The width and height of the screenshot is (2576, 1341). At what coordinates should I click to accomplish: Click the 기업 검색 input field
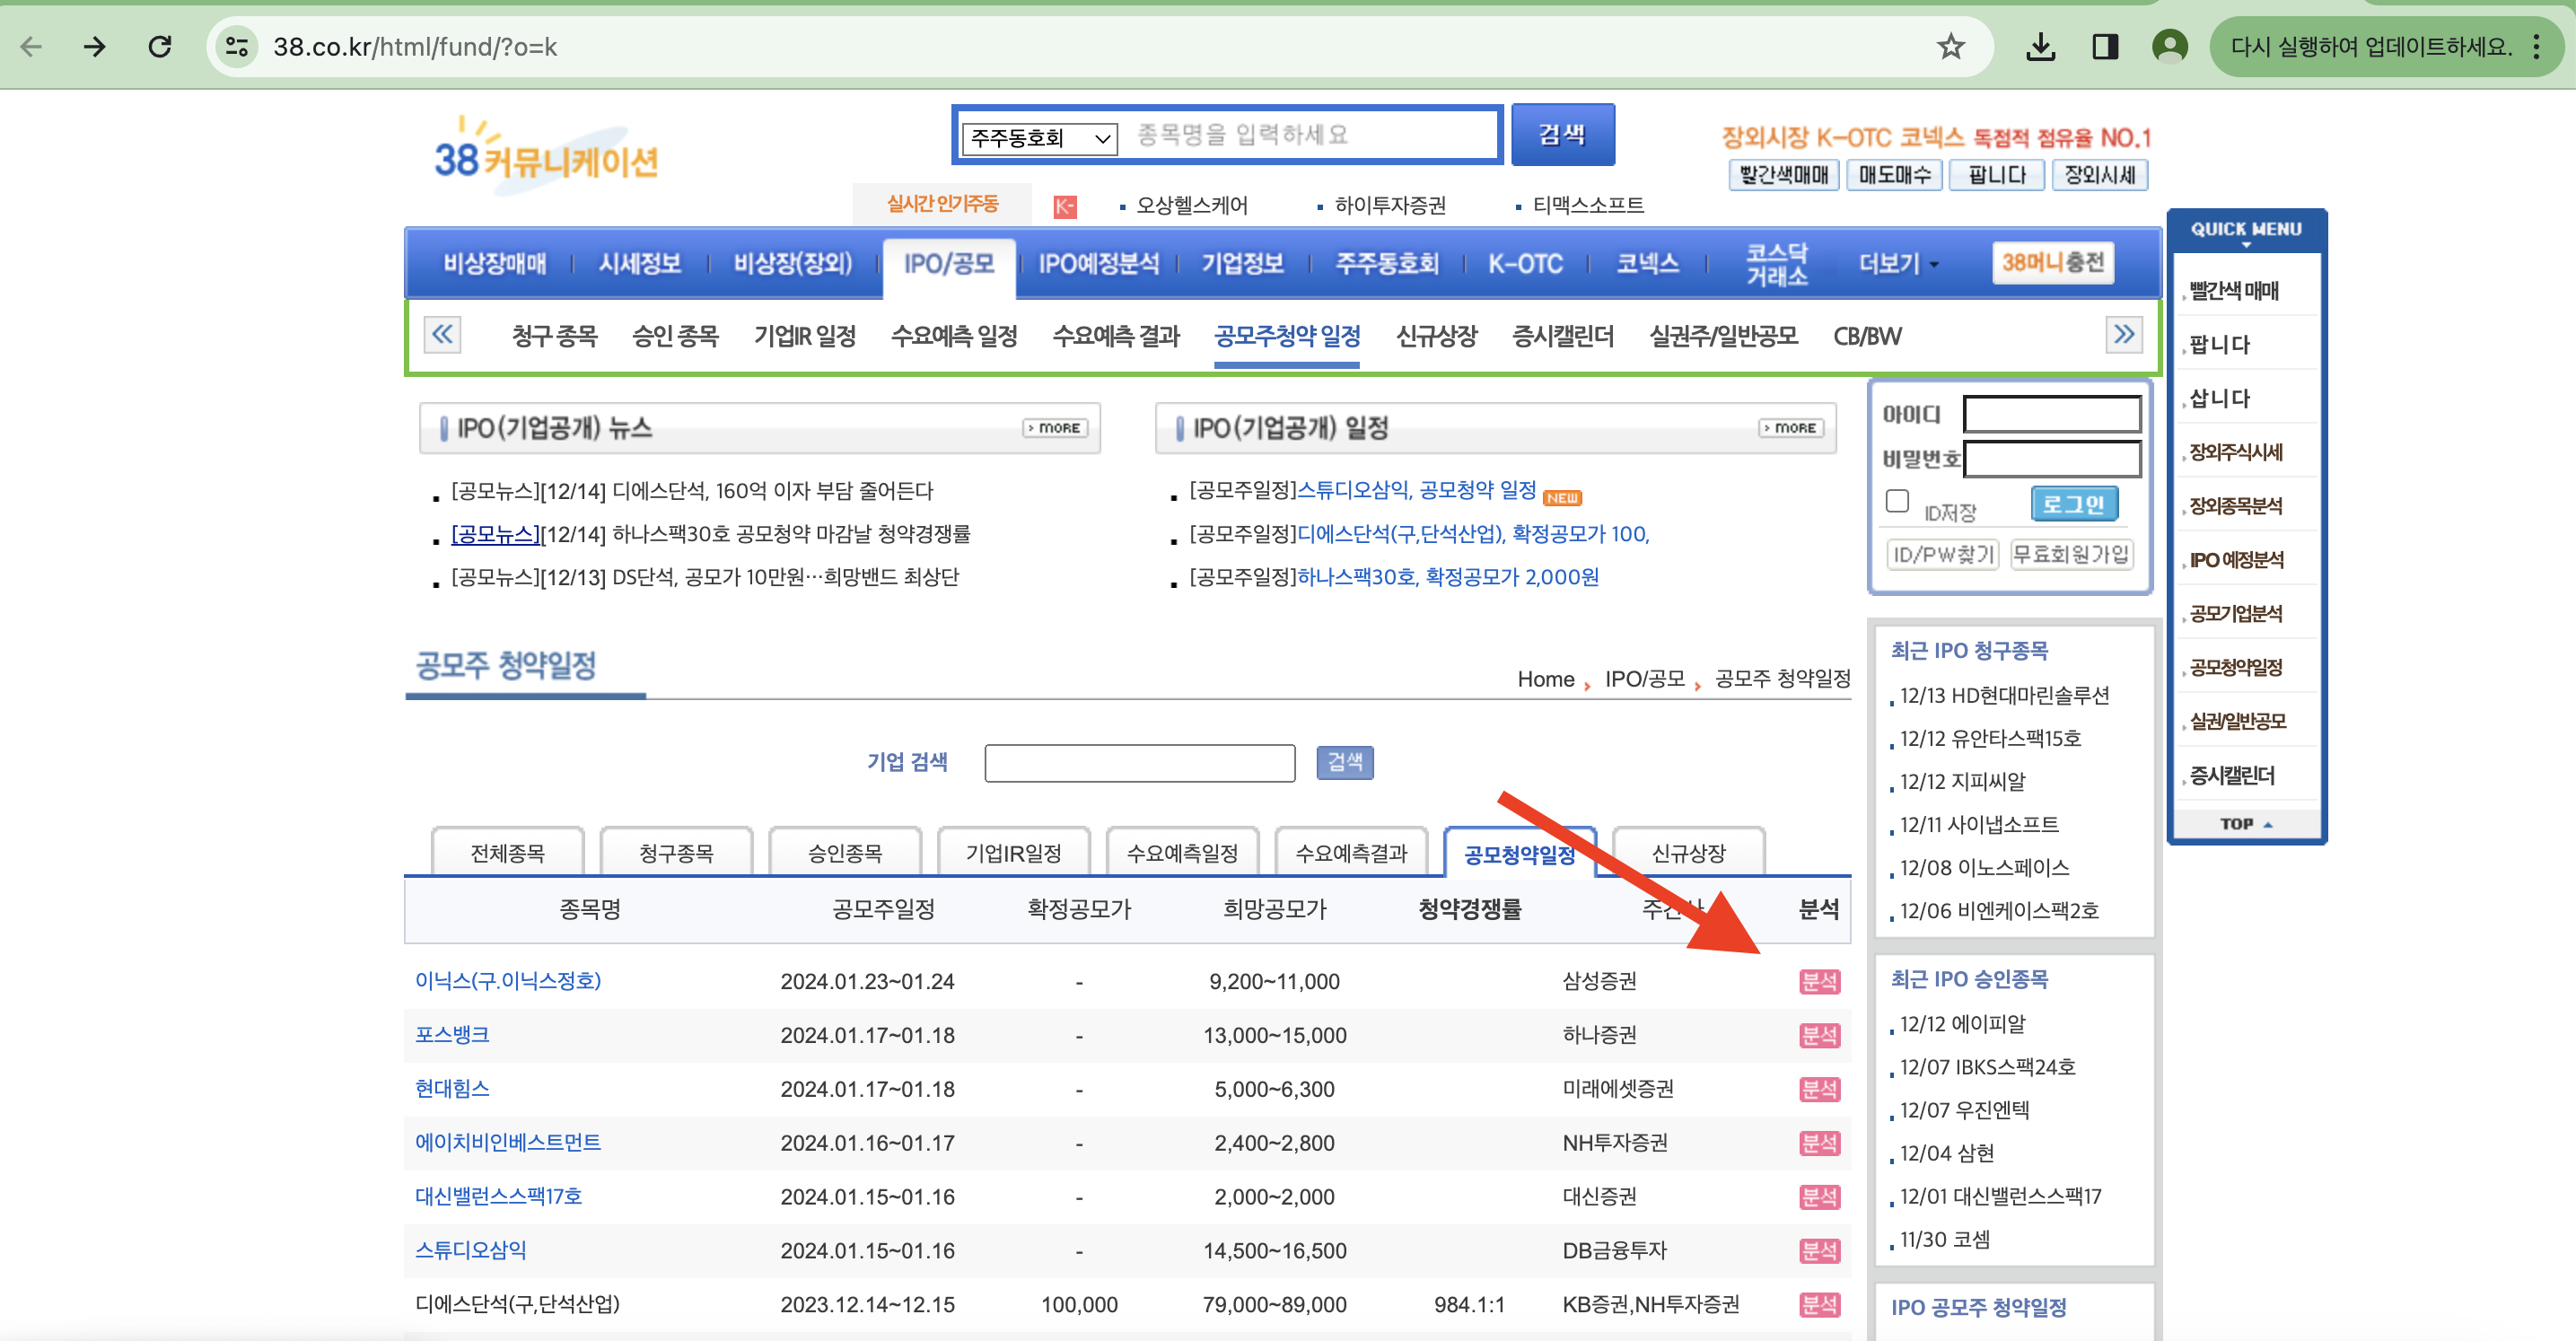[1139, 763]
